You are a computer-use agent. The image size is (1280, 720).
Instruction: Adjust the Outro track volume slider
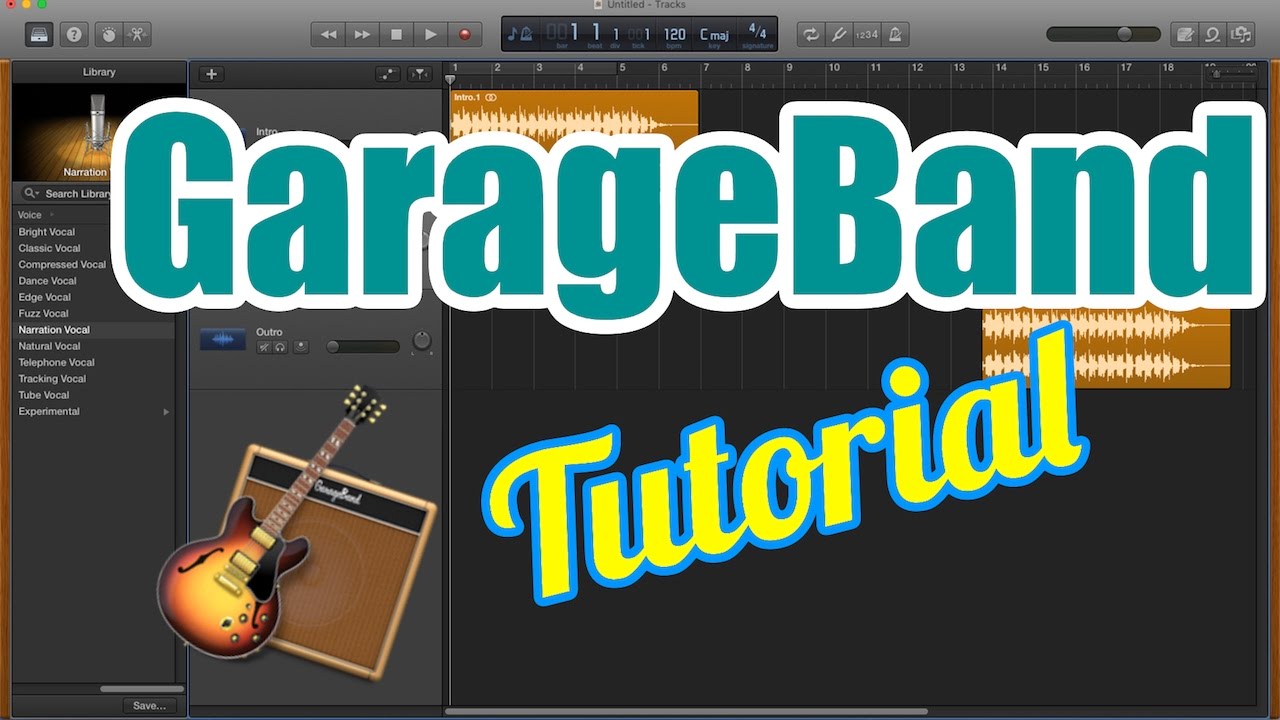point(363,347)
